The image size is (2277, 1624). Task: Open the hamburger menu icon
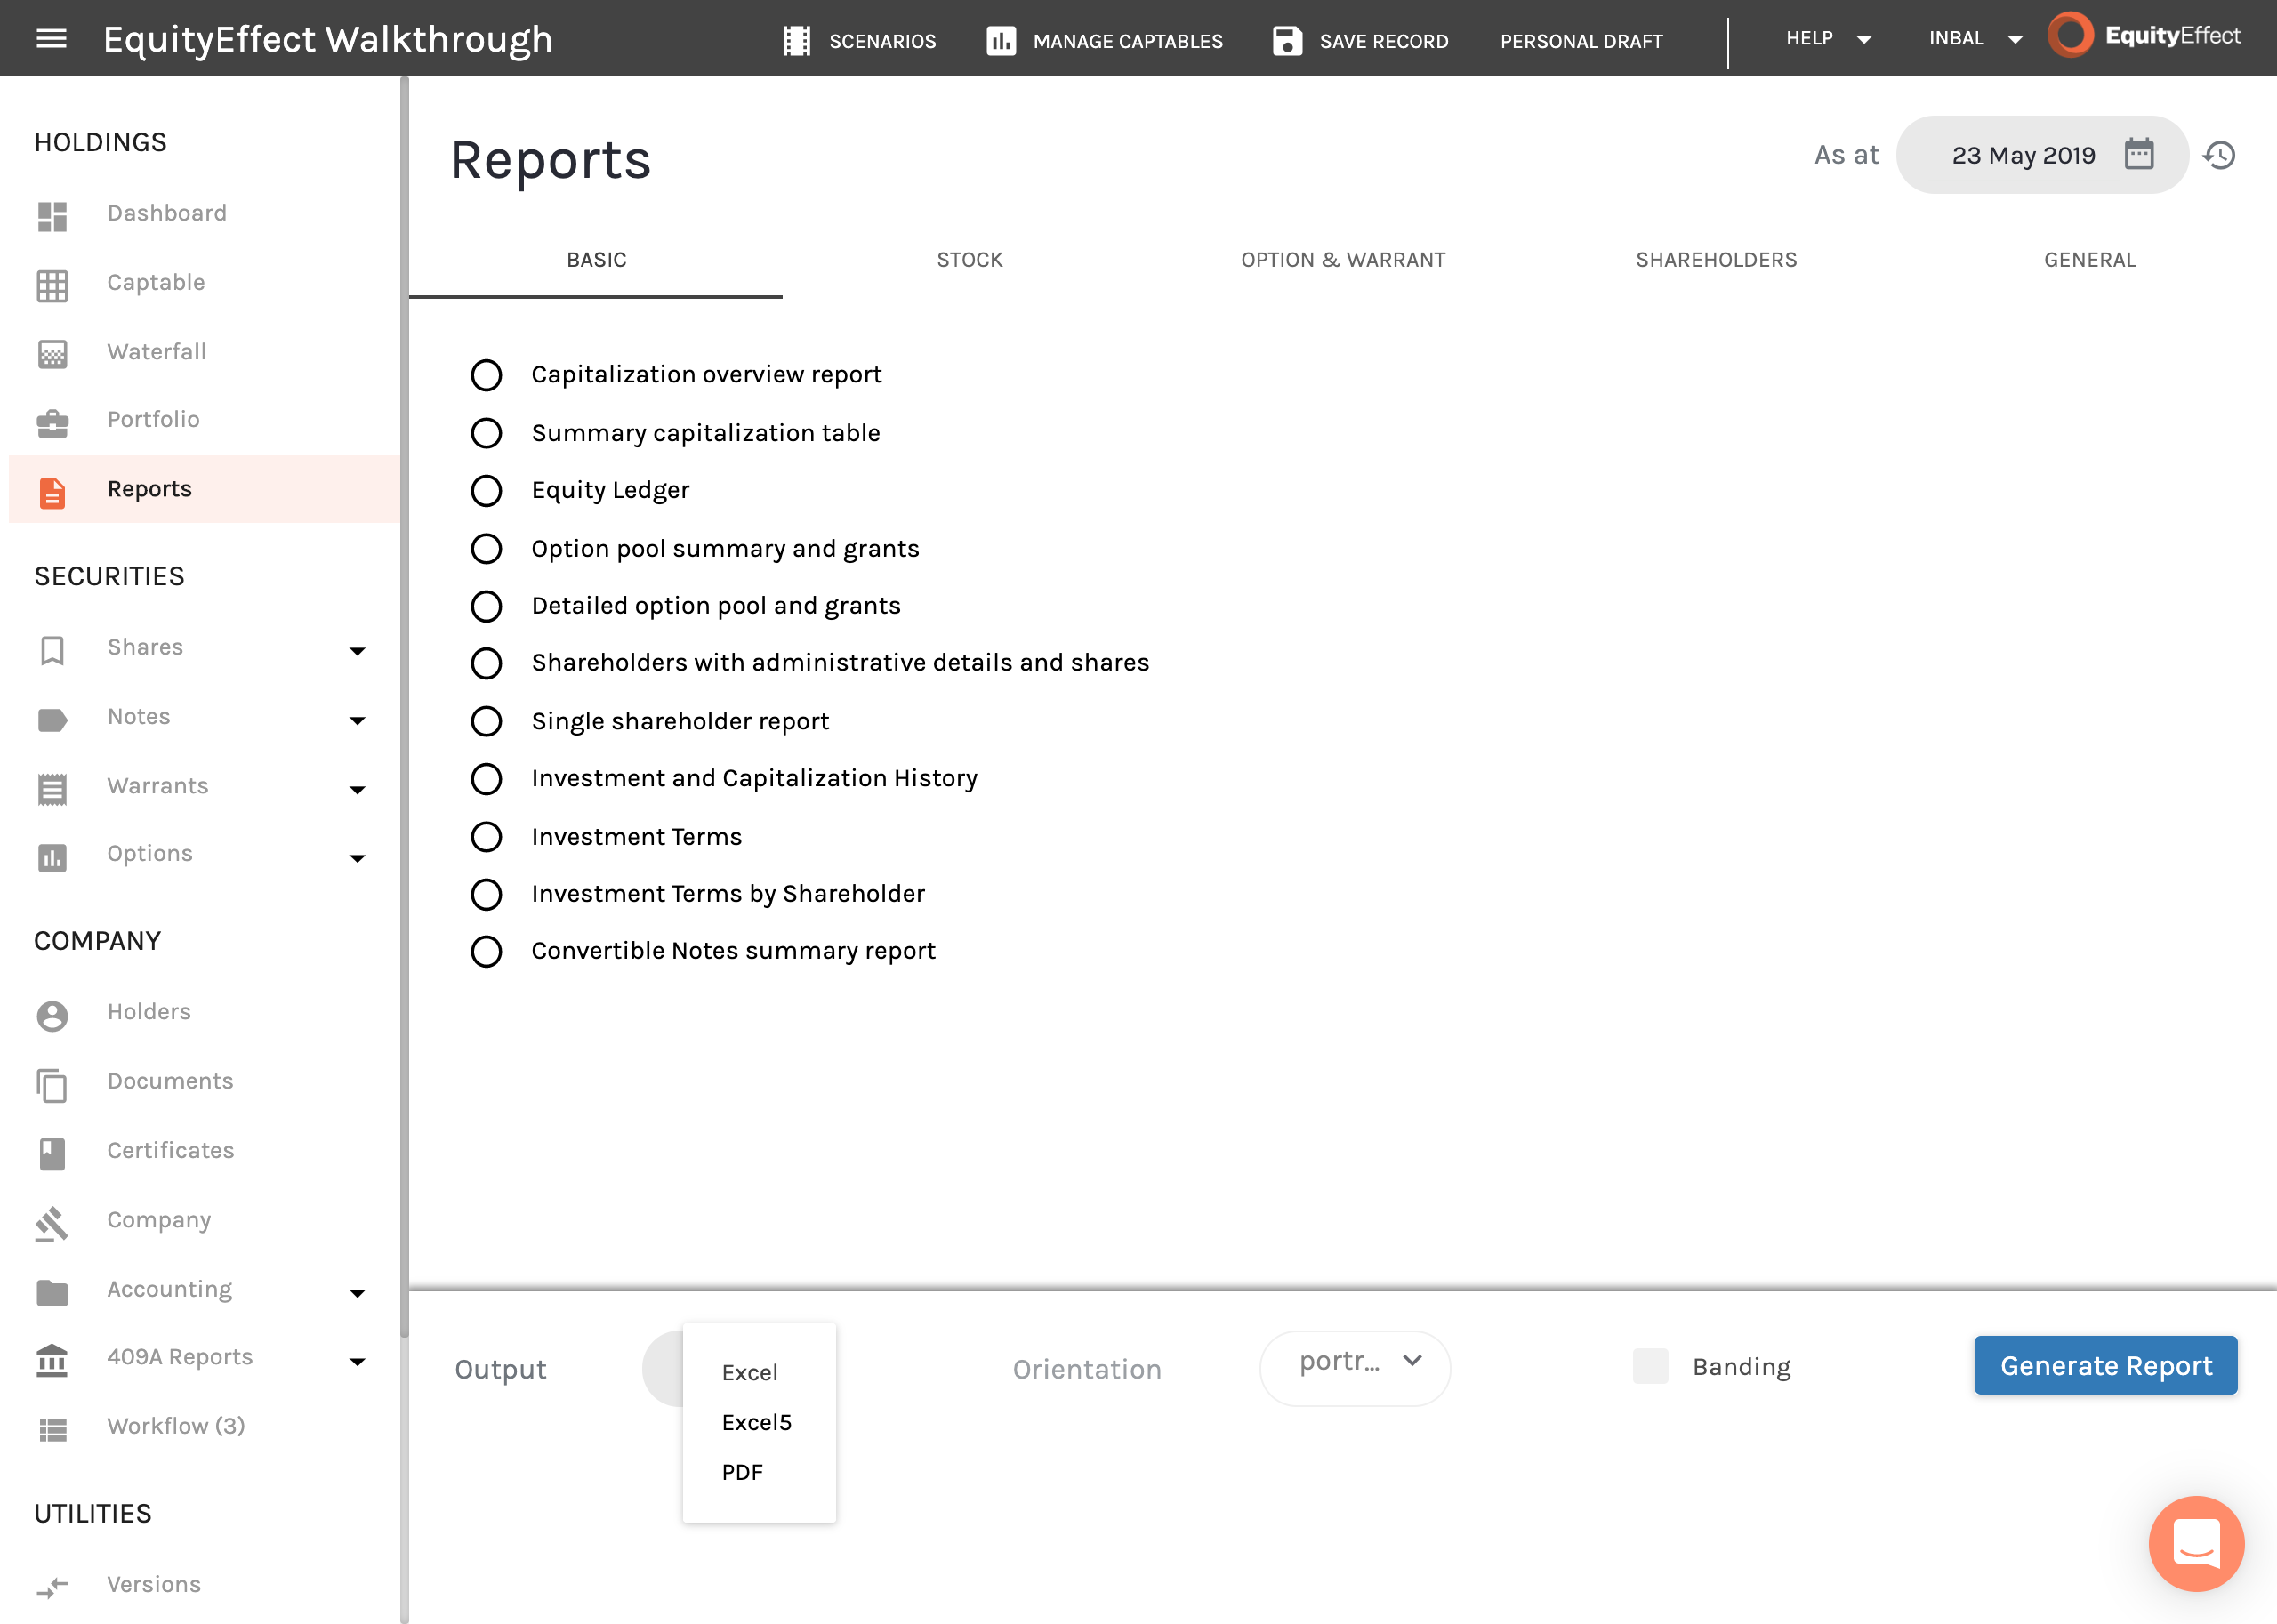click(x=51, y=39)
